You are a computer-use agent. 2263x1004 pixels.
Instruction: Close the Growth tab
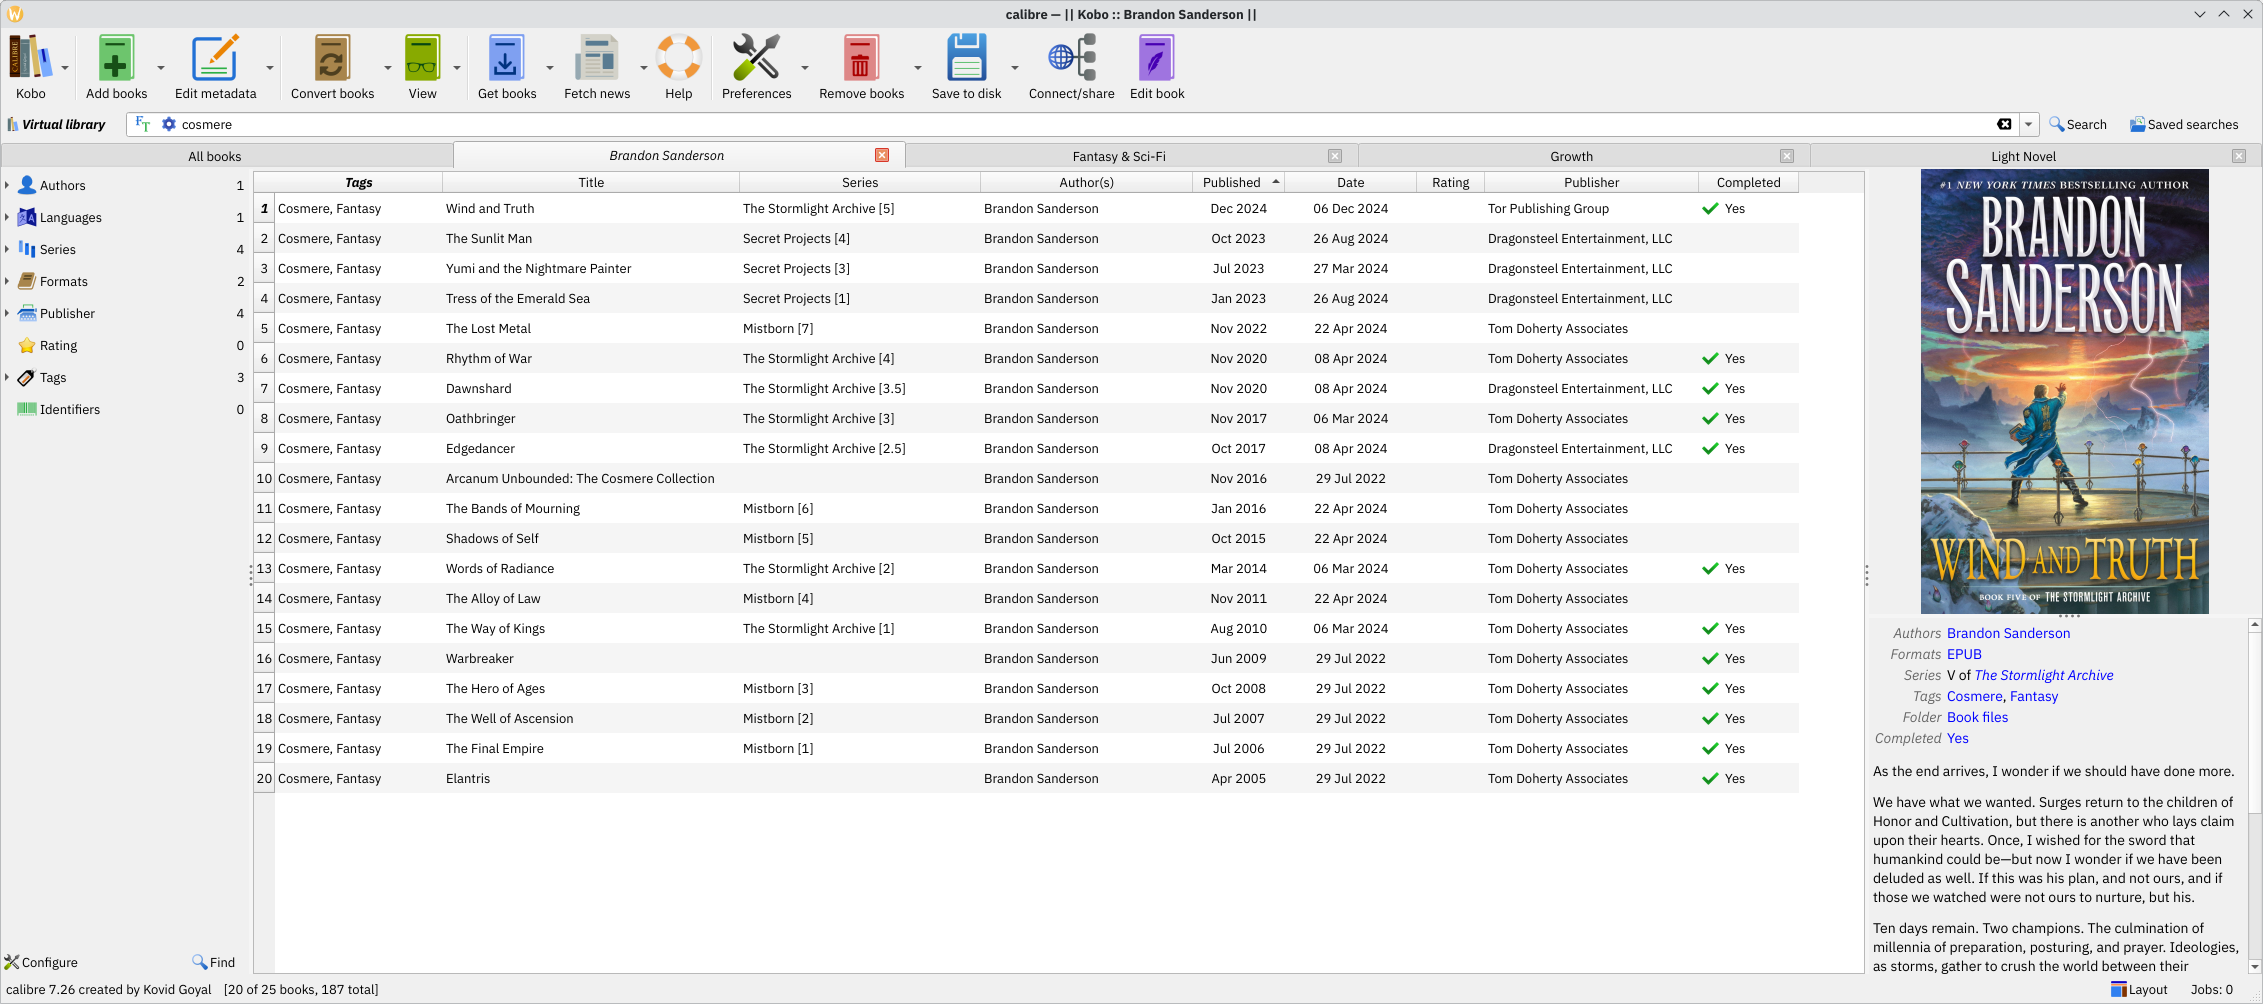click(x=1787, y=156)
